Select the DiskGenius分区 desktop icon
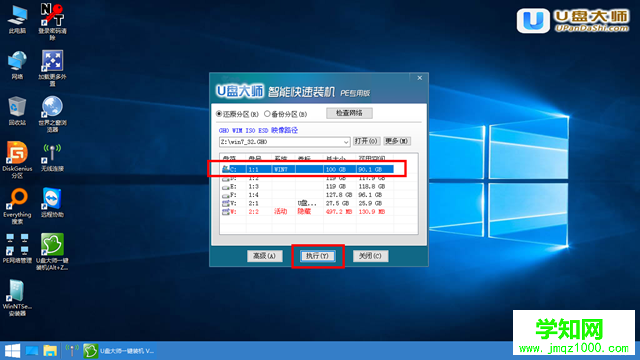Viewport: 640px width, 360px height. coord(17,160)
